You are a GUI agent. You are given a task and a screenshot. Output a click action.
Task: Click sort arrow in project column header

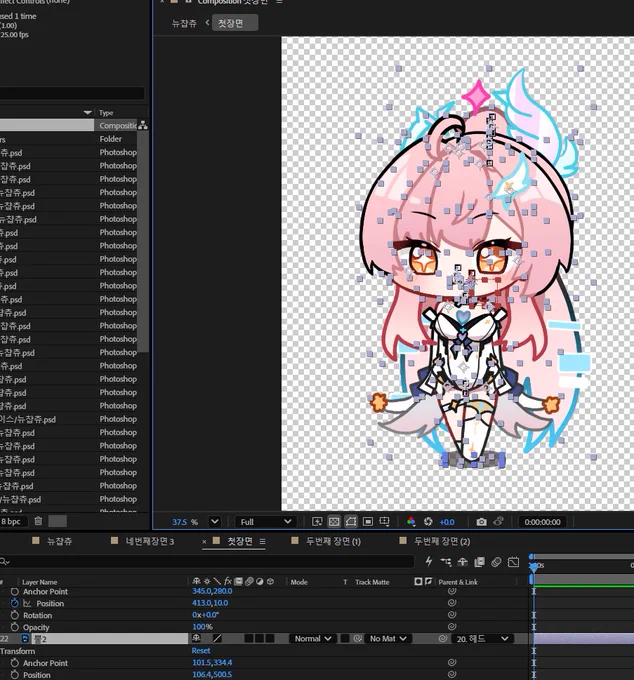coord(88,112)
